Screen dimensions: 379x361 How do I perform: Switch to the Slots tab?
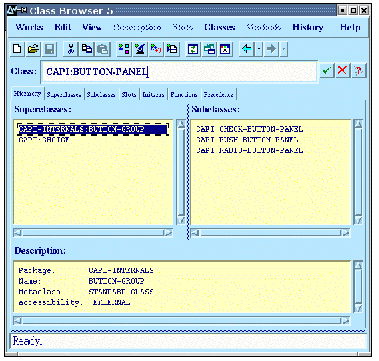click(x=129, y=95)
